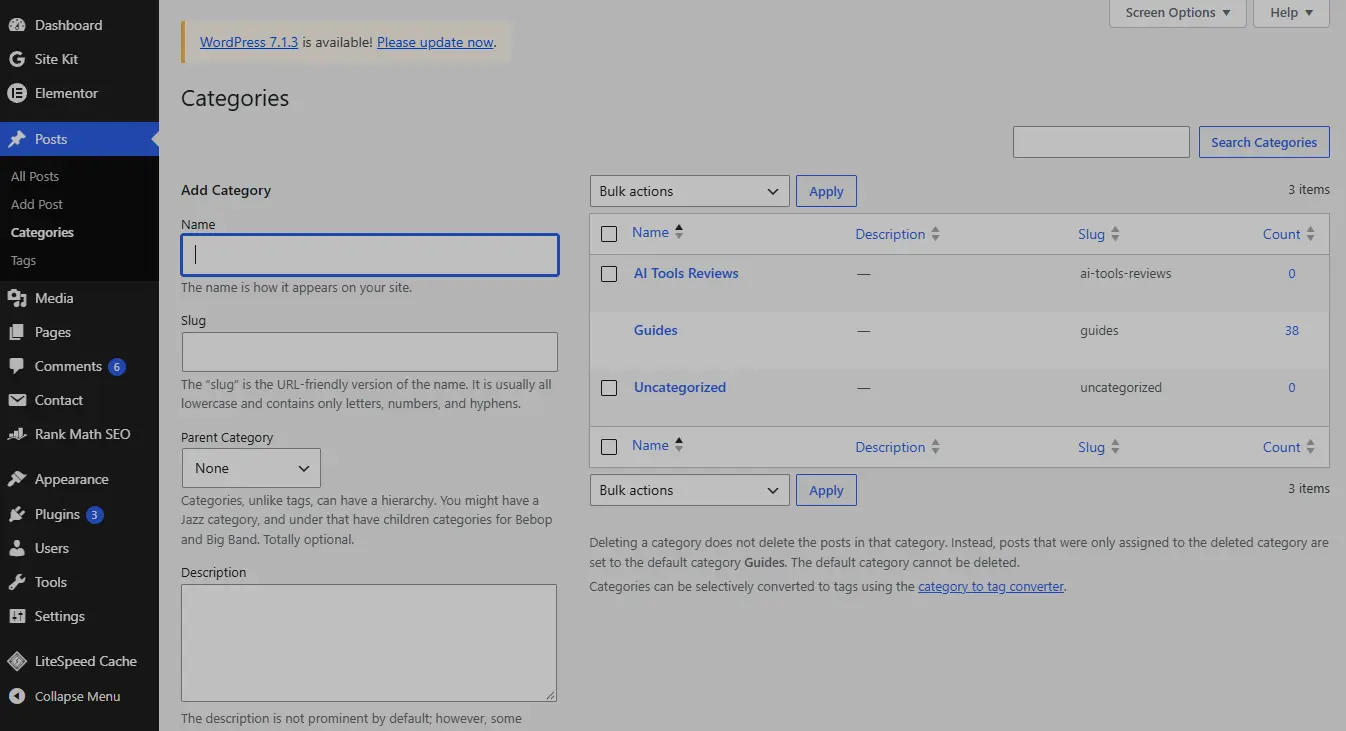Click the Appearance paintbrush icon
Image resolution: width=1346 pixels, height=731 pixels.
[x=17, y=479]
